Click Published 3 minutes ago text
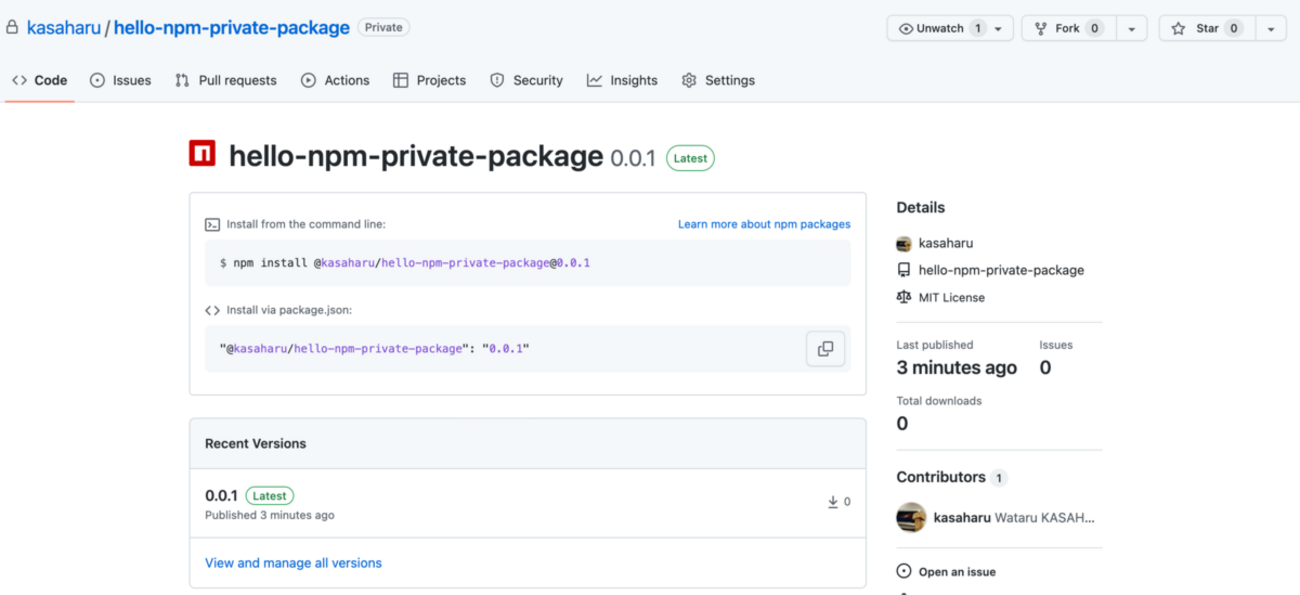Screen dimensions: 1300x595 (270, 515)
